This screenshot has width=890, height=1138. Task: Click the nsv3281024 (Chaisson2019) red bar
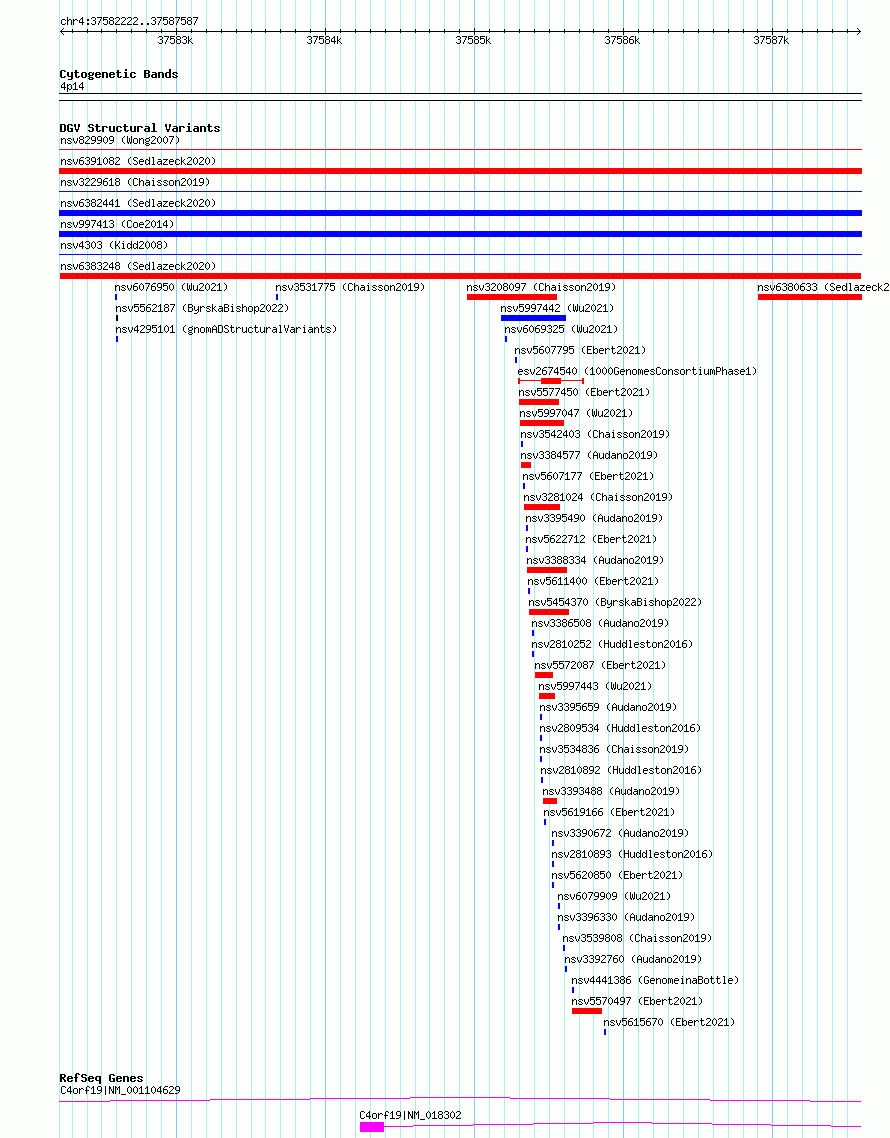pos(542,507)
